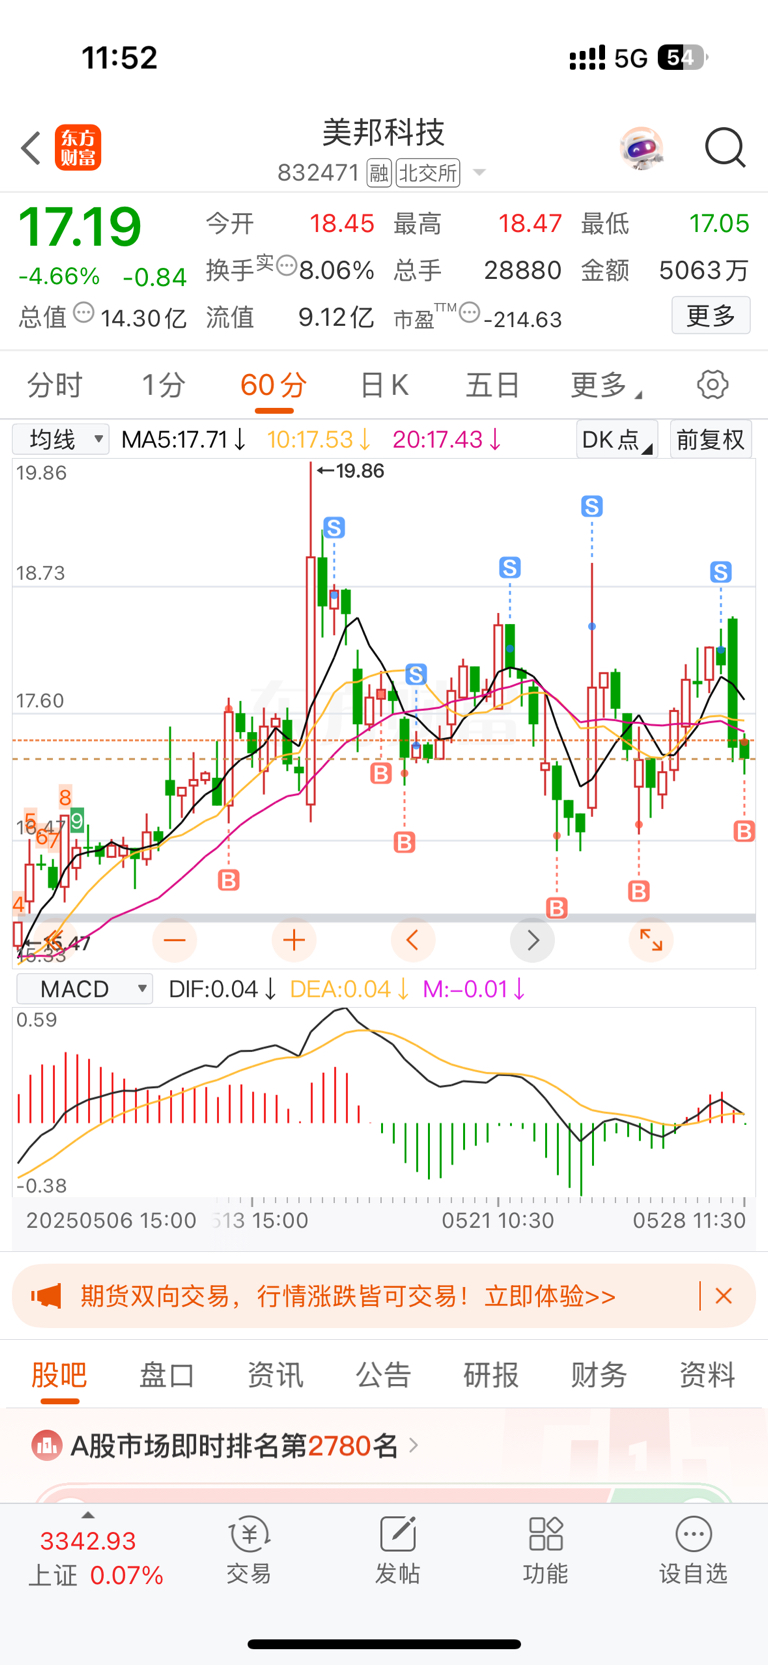Open the 财务 tab
Viewport: 769px width, 1665px height.
599,1375
